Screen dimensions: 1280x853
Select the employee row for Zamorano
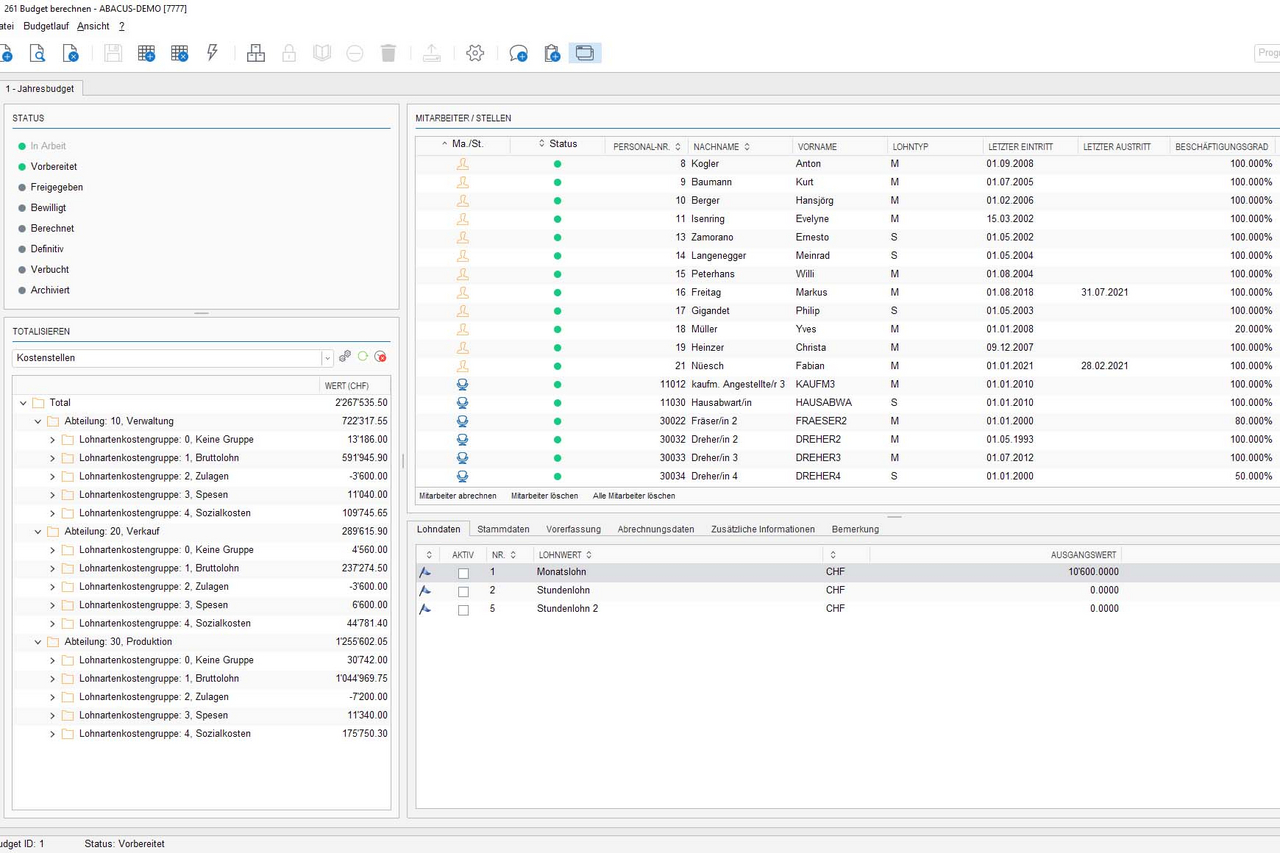point(716,237)
